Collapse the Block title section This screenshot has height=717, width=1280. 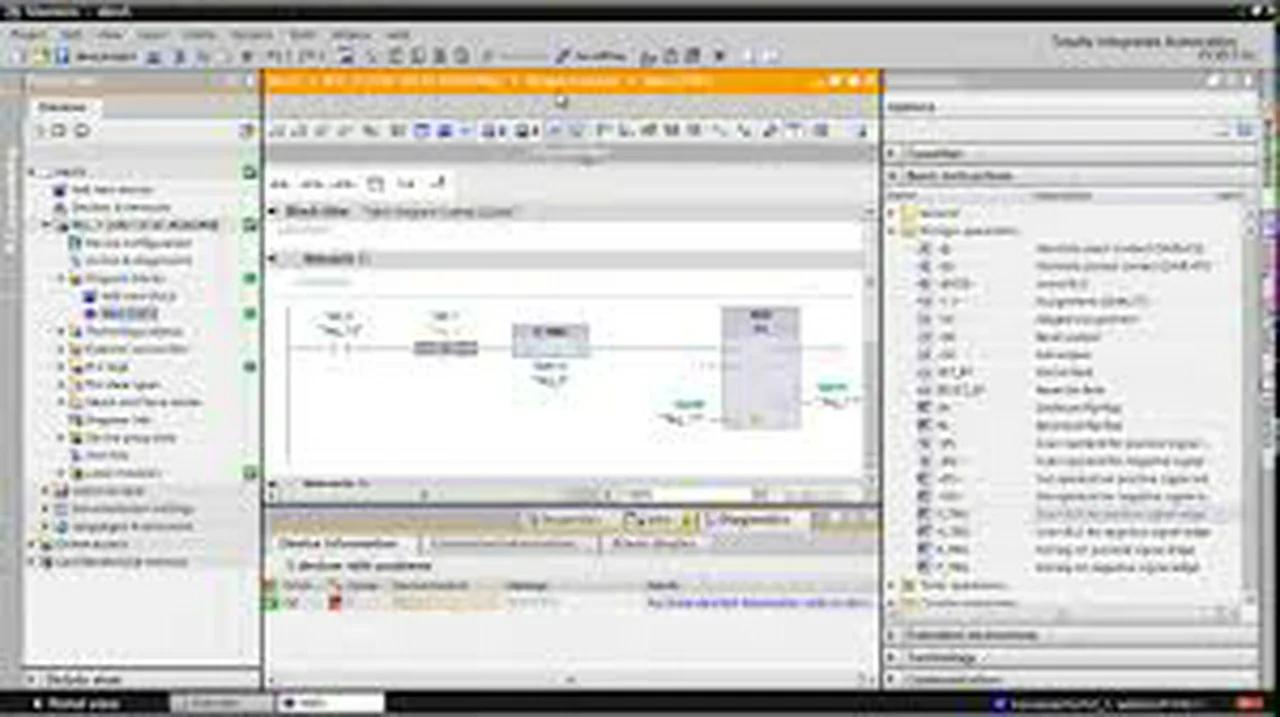coord(272,211)
